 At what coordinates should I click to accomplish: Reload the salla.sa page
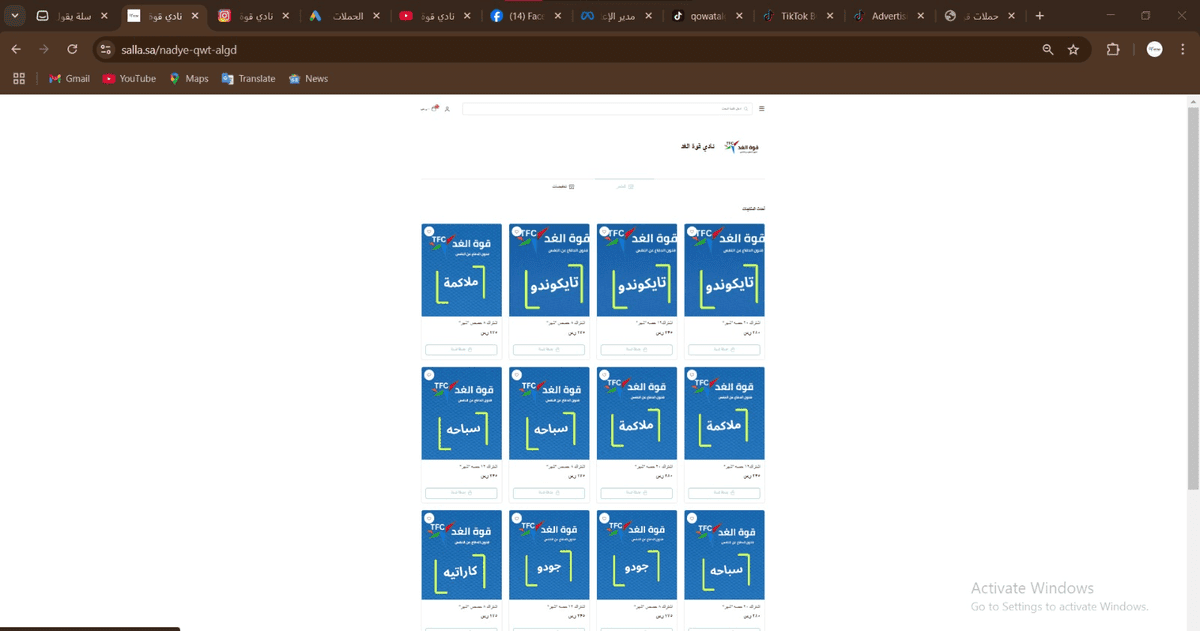pyautogui.click(x=72, y=49)
